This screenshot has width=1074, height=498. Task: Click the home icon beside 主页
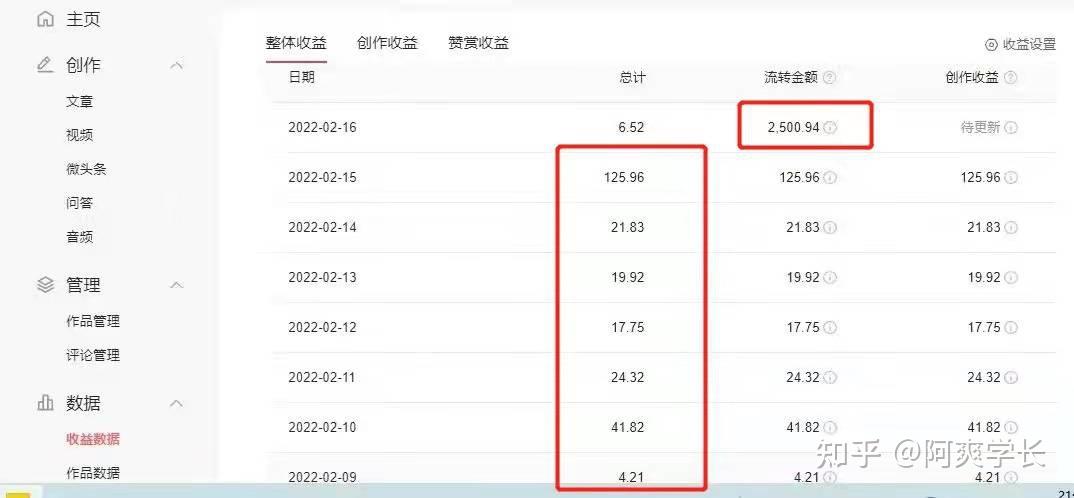pos(45,19)
